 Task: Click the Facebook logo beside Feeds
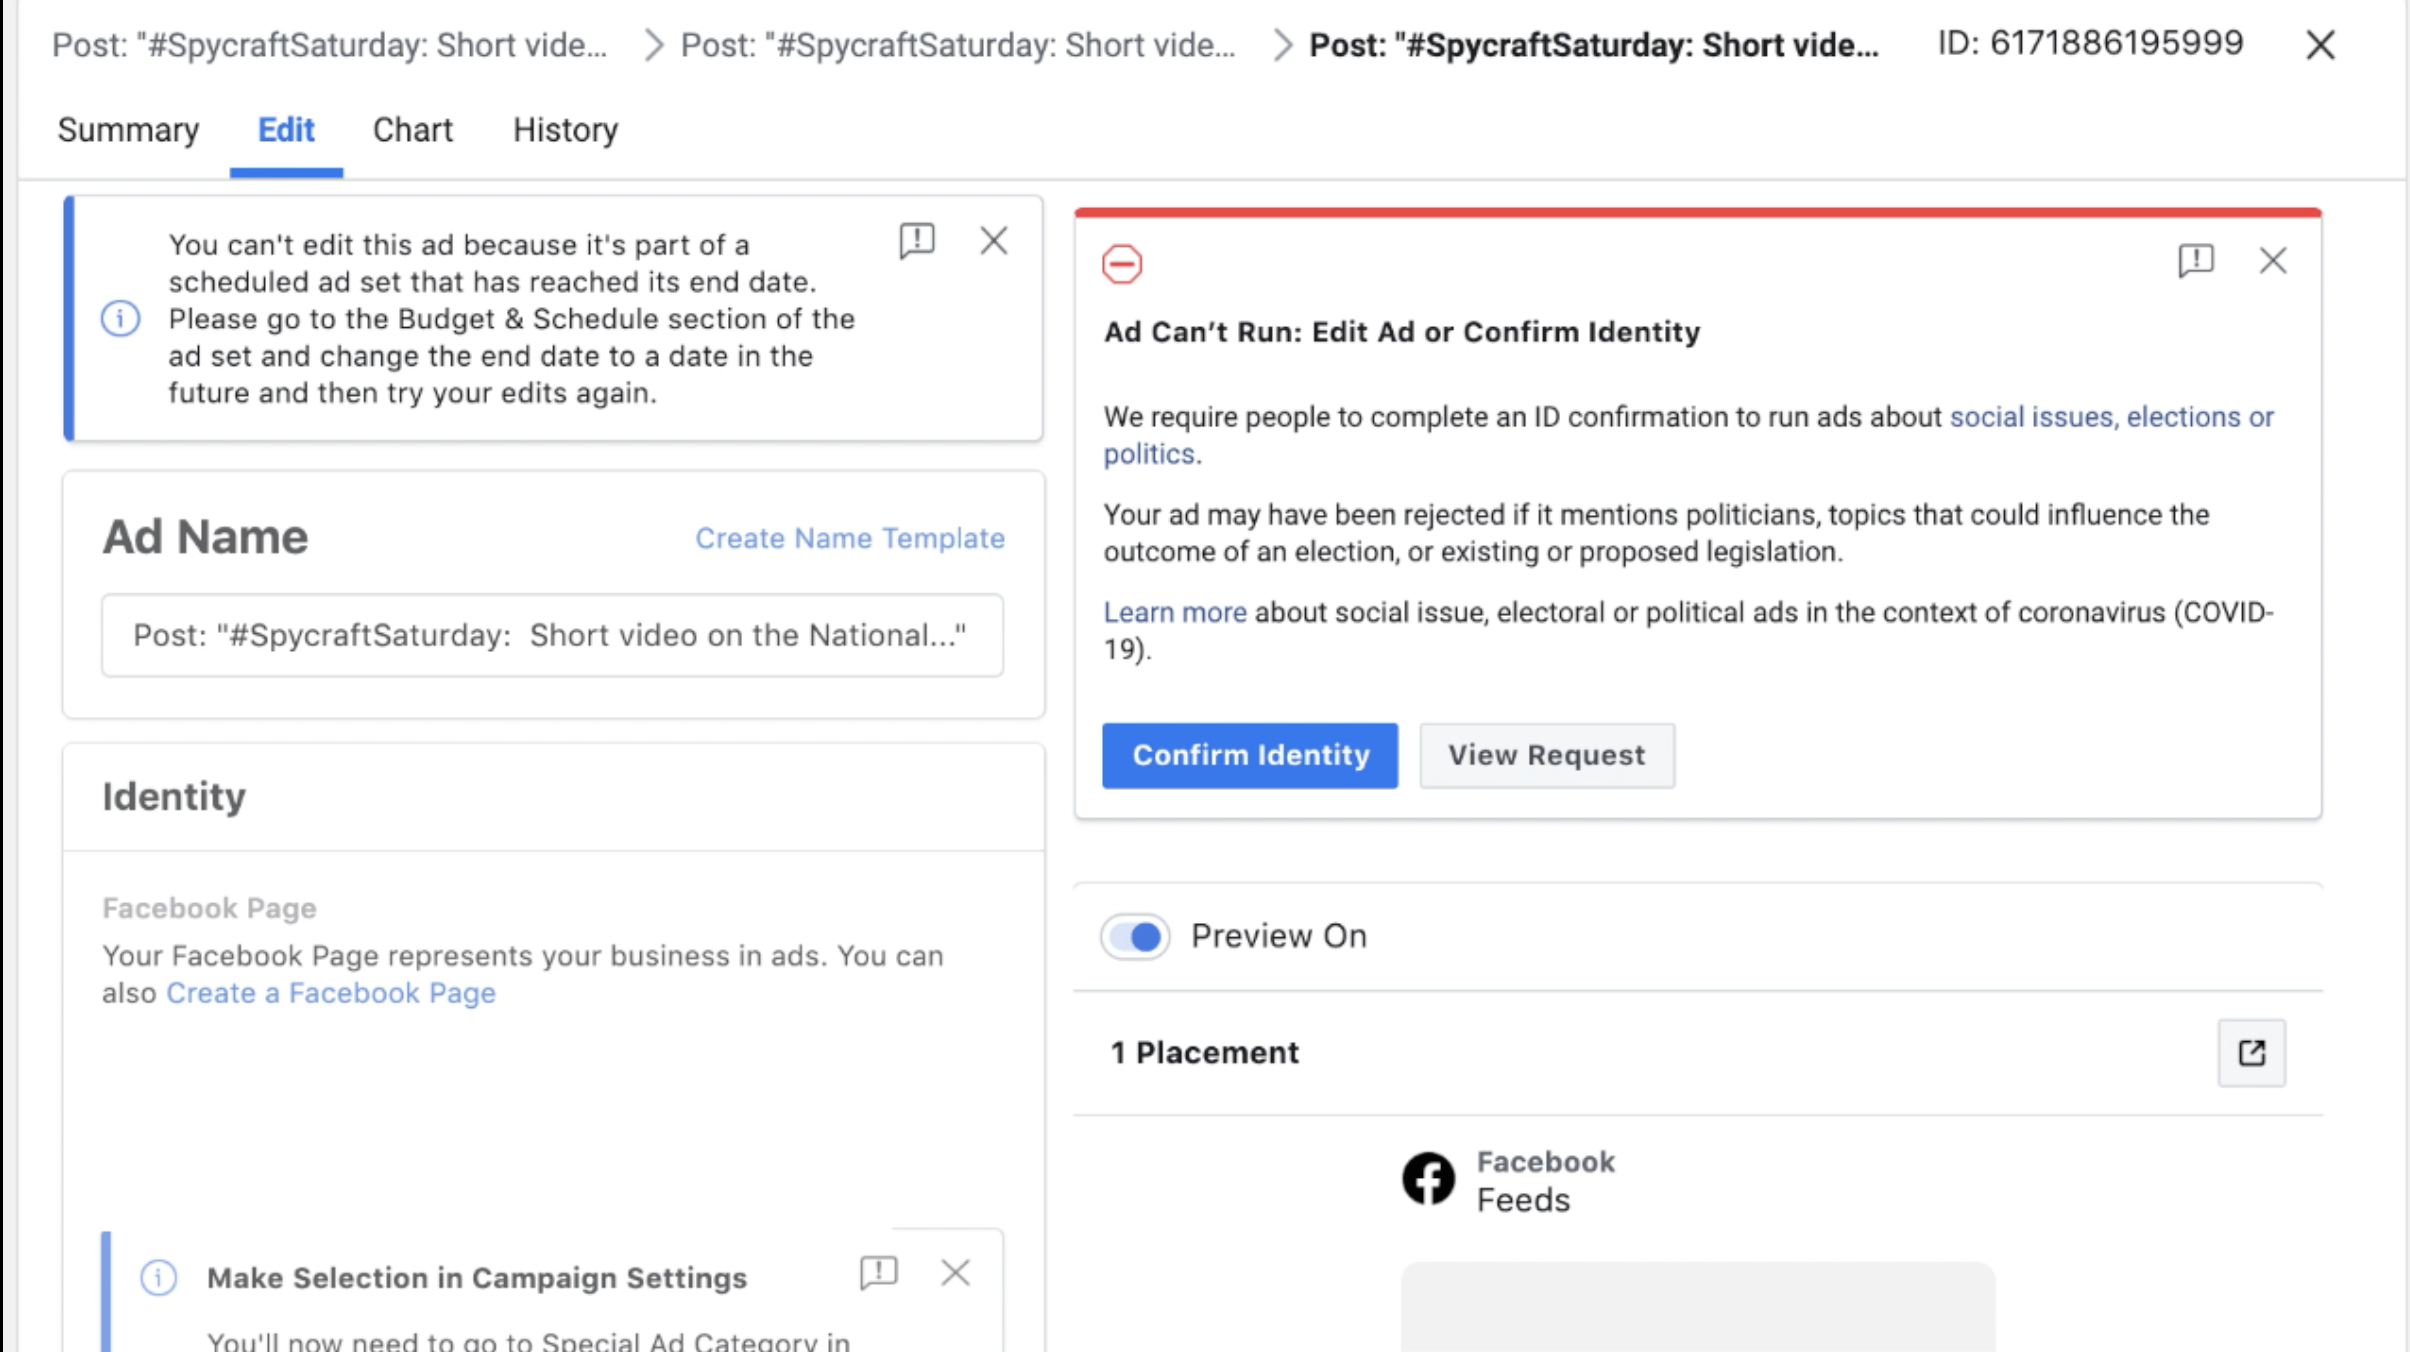click(1428, 1180)
